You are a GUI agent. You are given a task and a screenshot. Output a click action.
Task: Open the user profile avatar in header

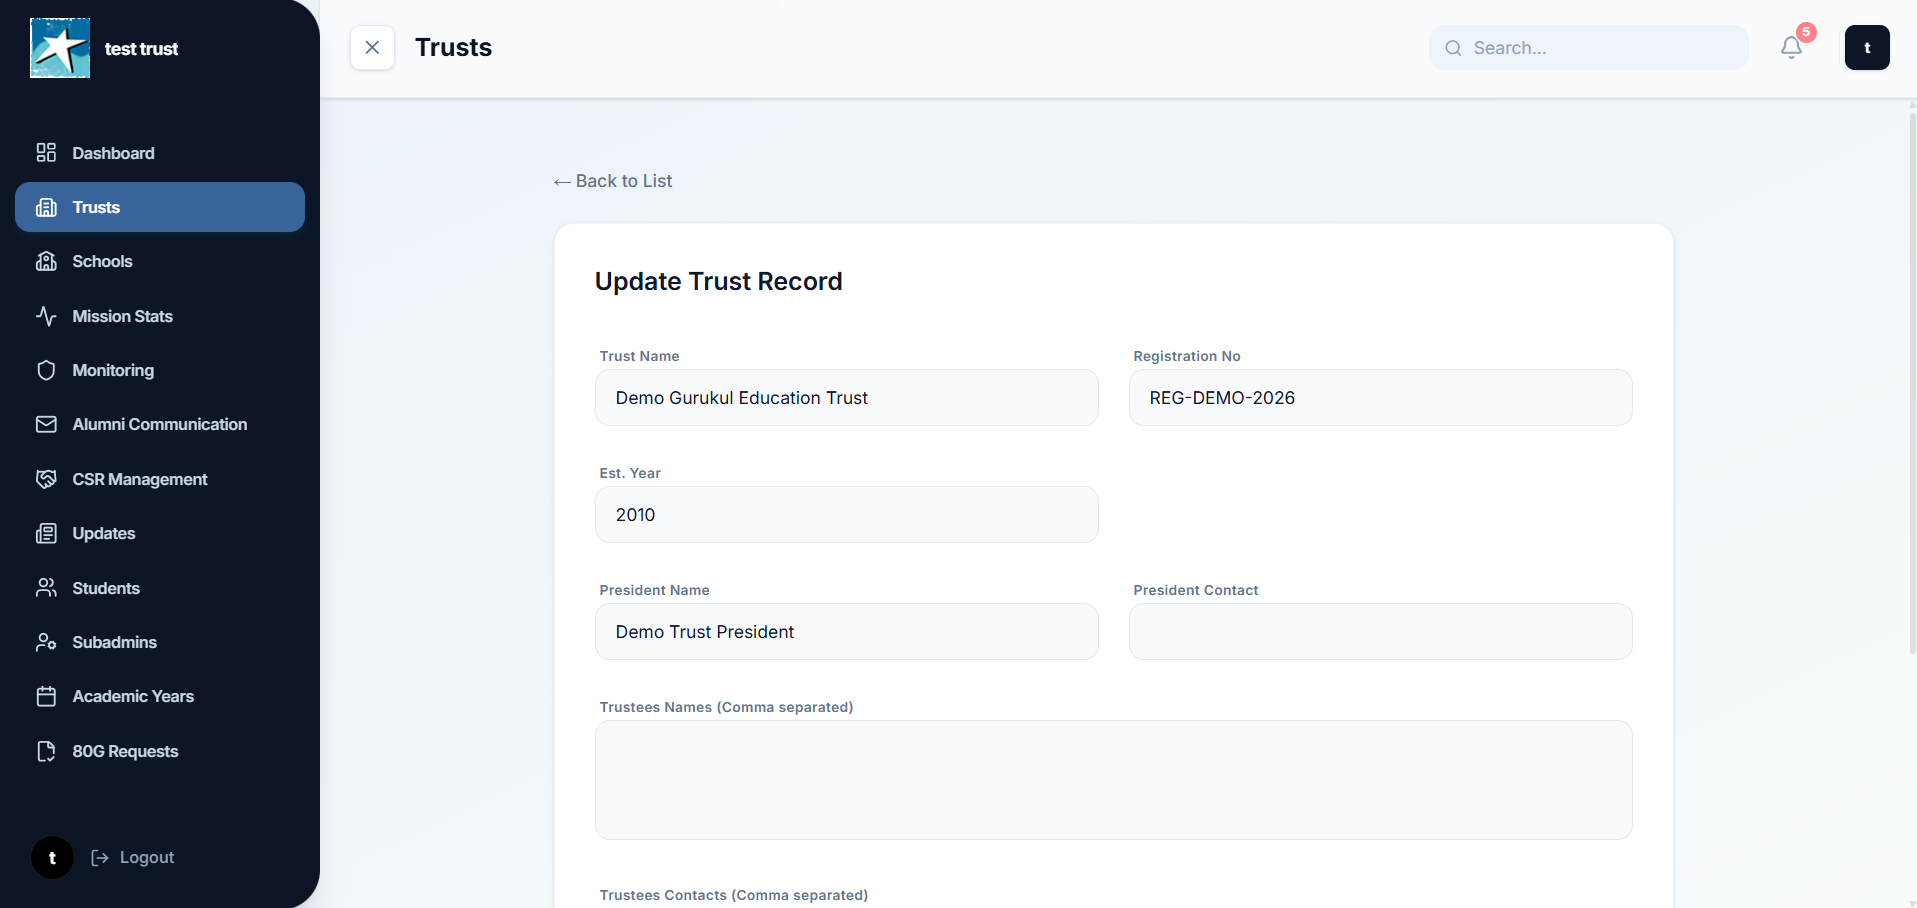[x=1867, y=47]
